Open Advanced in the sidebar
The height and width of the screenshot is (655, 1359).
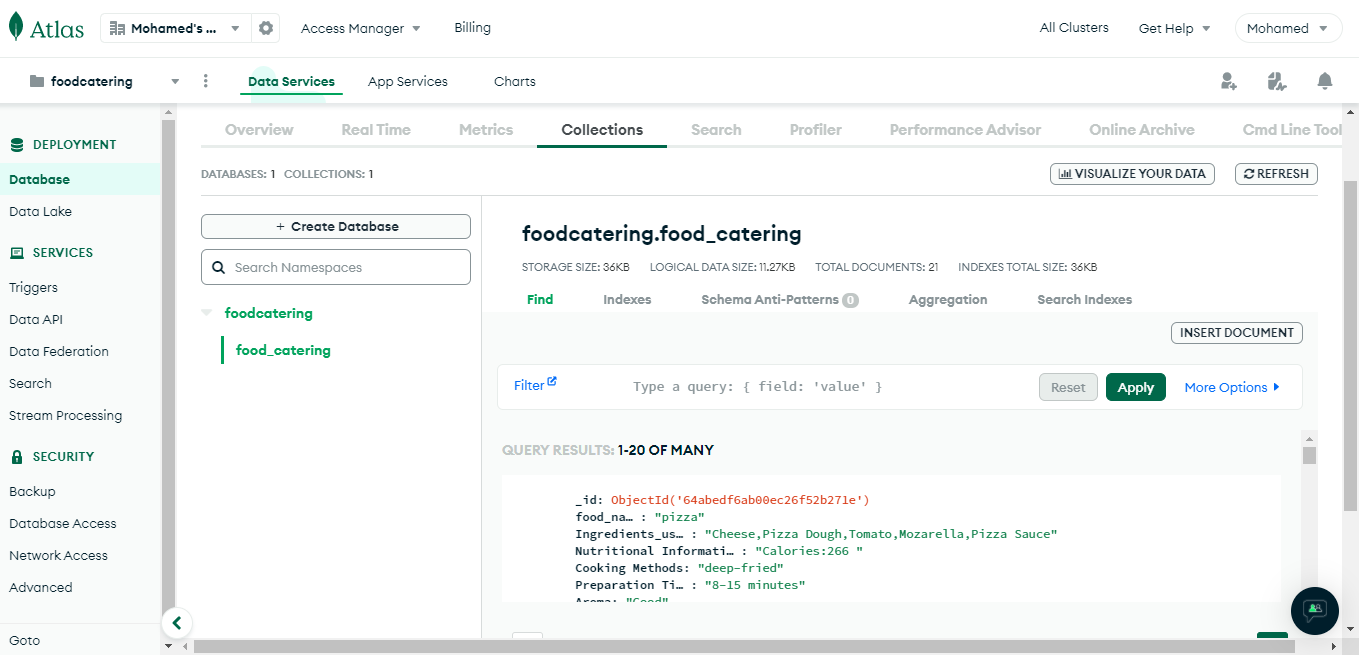tap(40, 588)
